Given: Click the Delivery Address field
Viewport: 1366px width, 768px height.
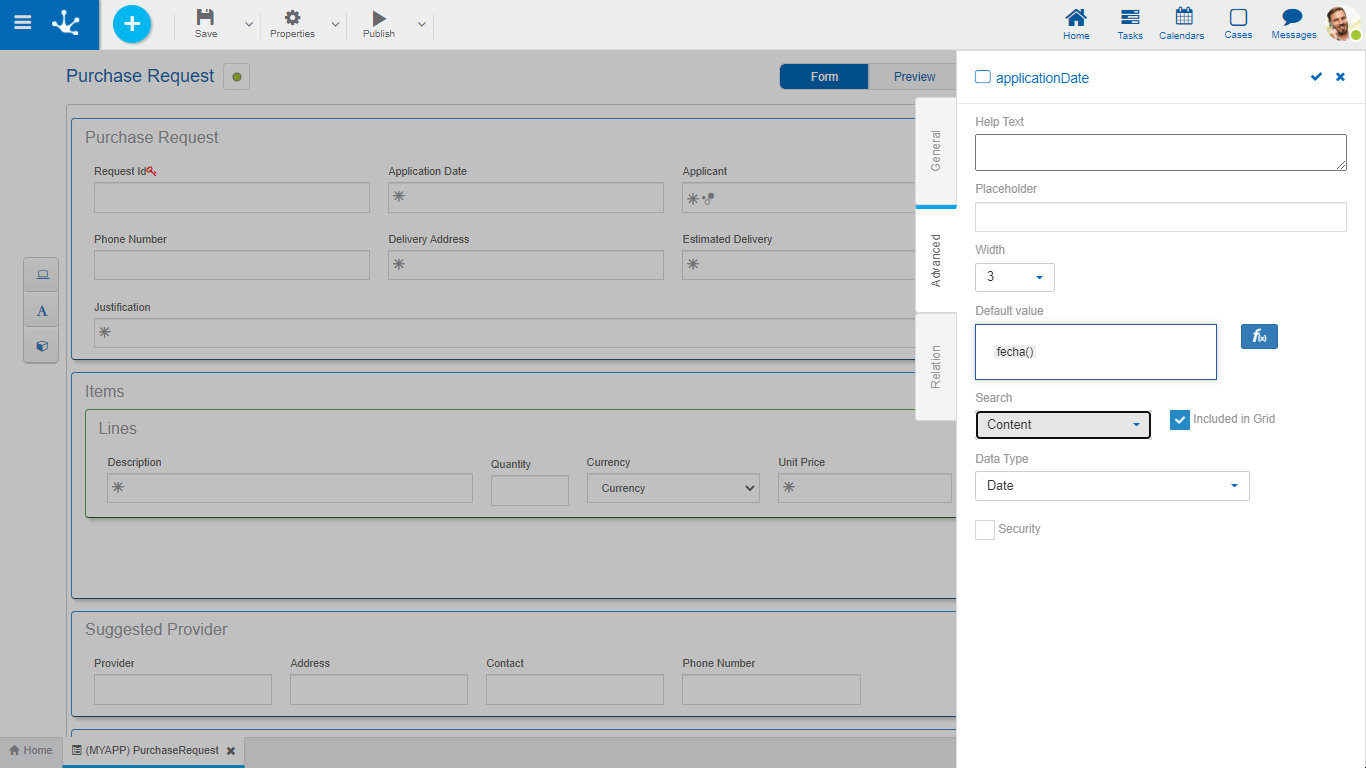Looking at the screenshot, I should (x=526, y=265).
